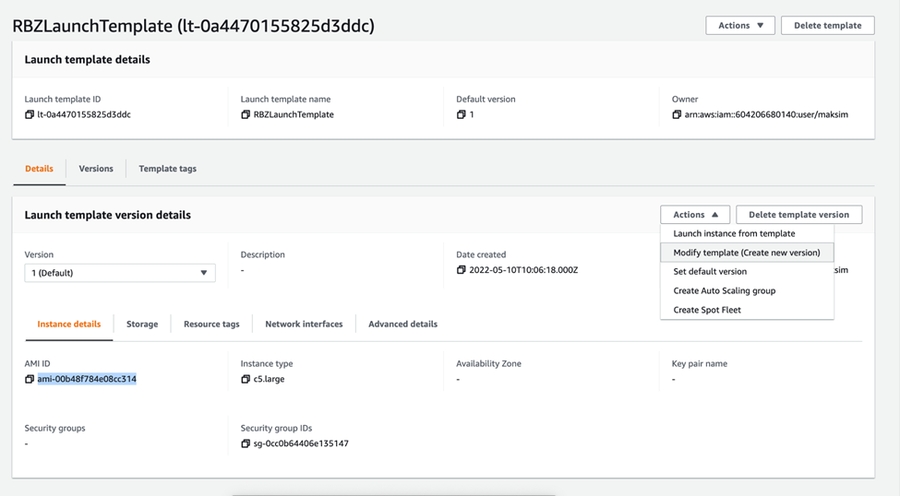This screenshot has height=496, width=900.
Task: Copy the AMI ID value
Action: (30, 380)
